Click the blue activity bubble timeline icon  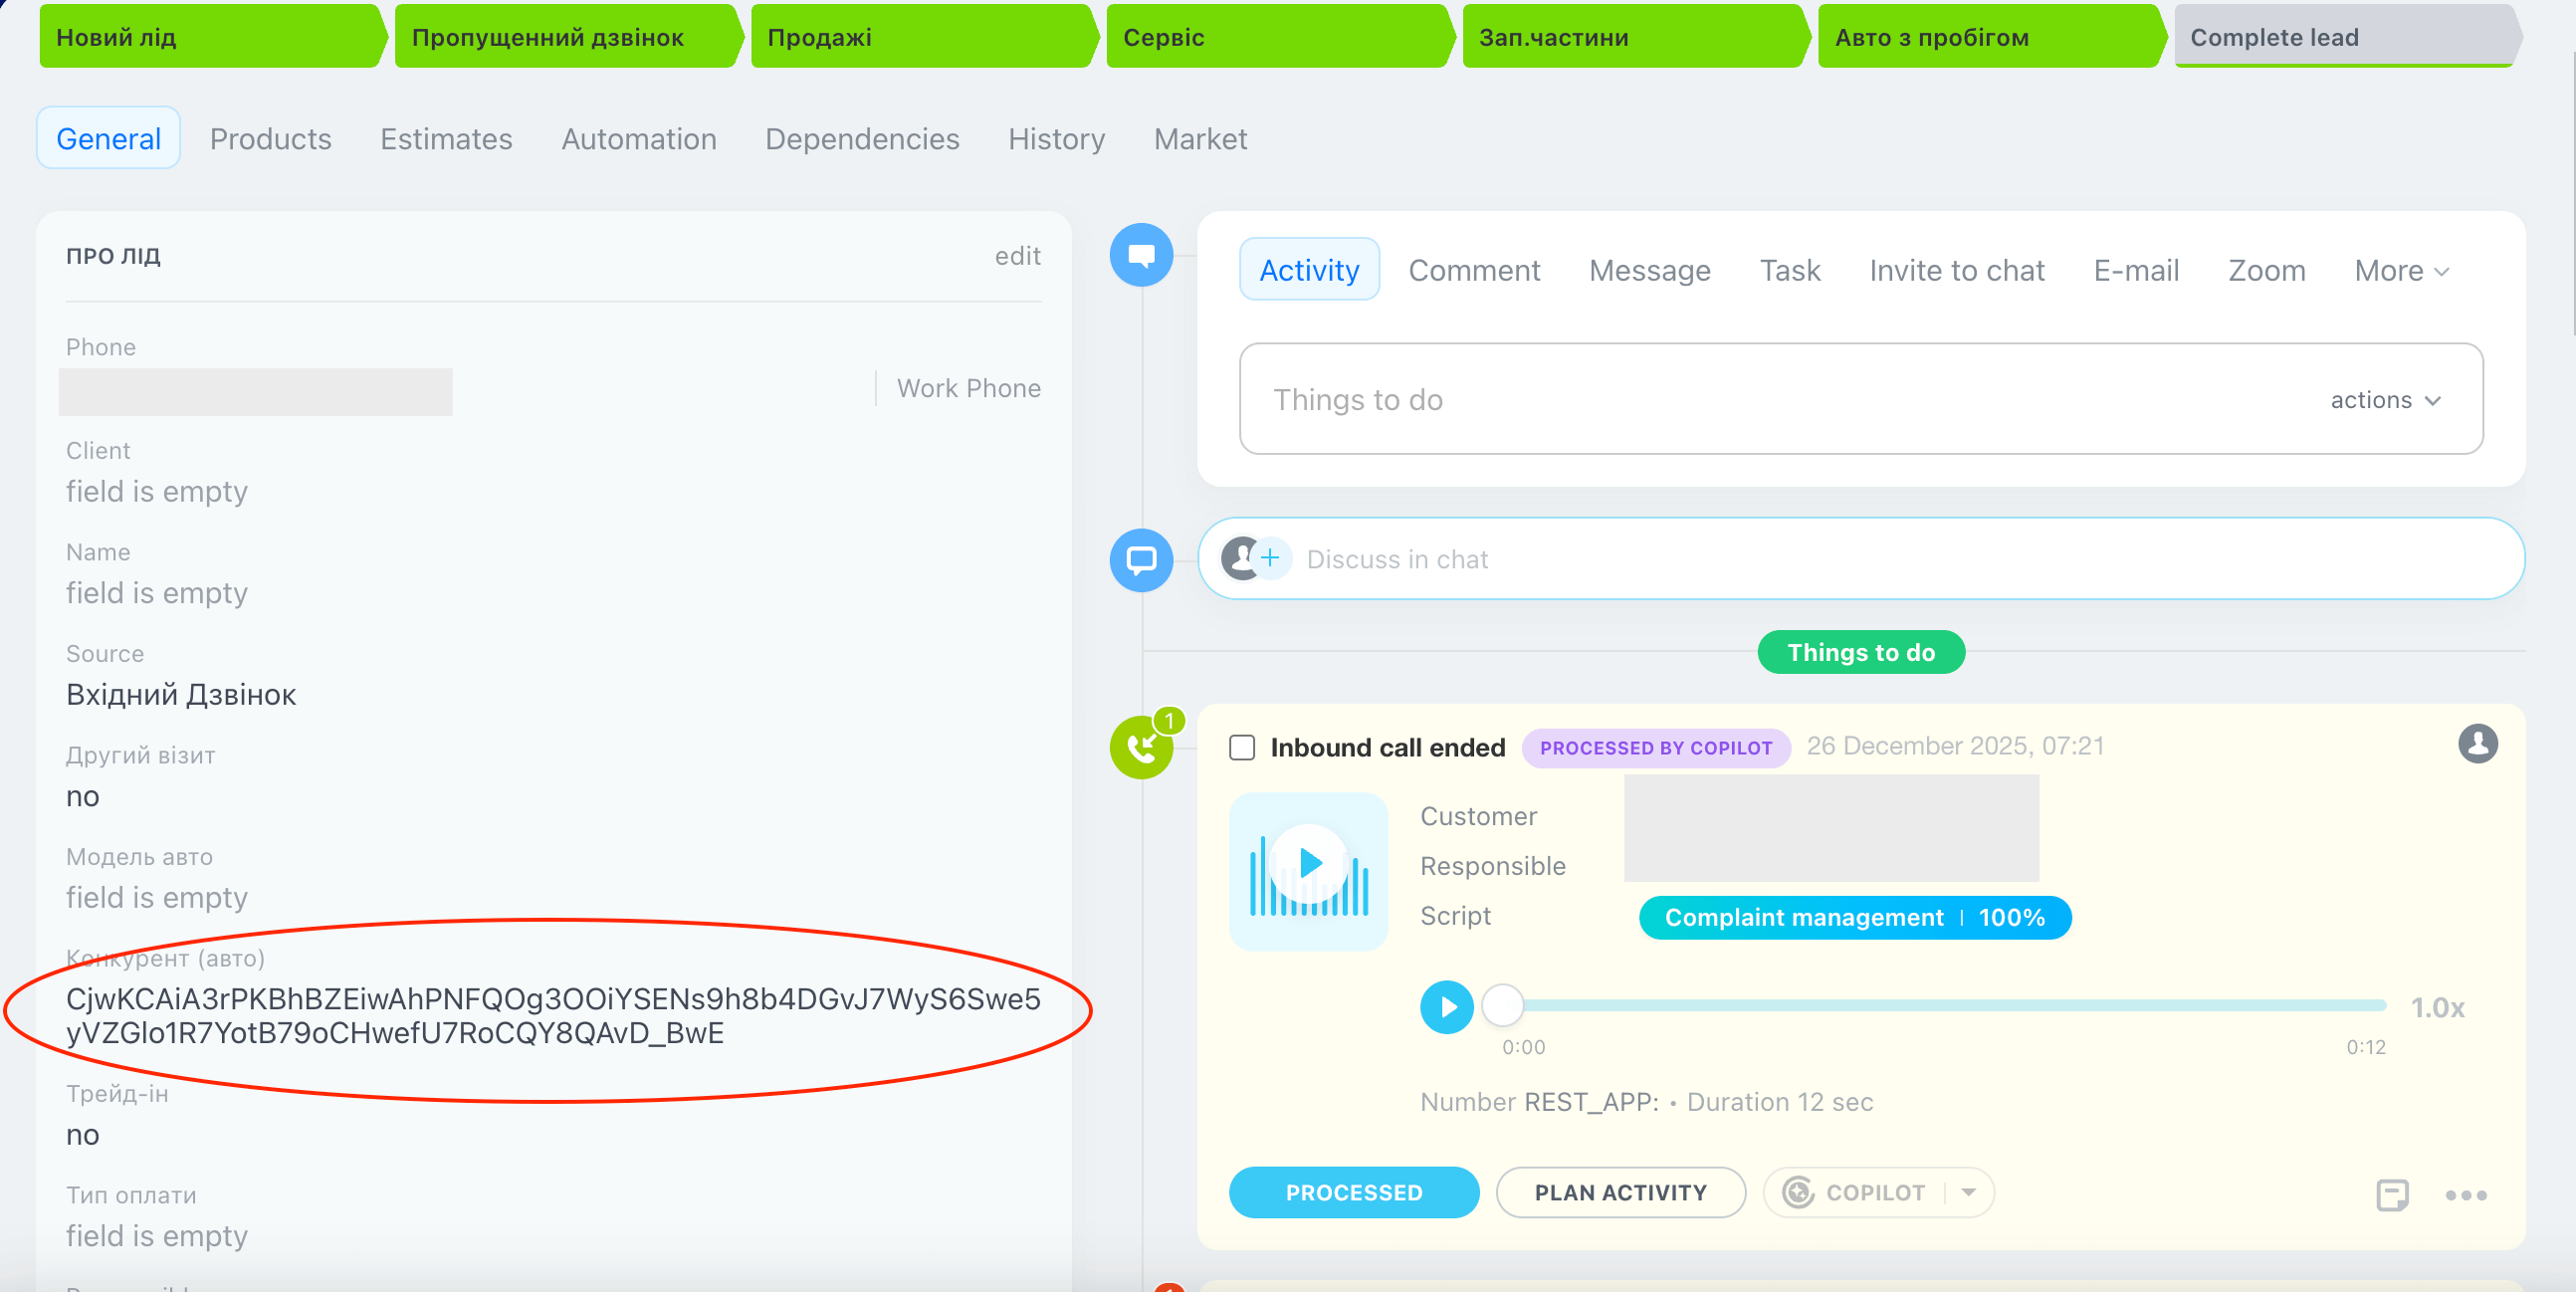(1141, 255)
